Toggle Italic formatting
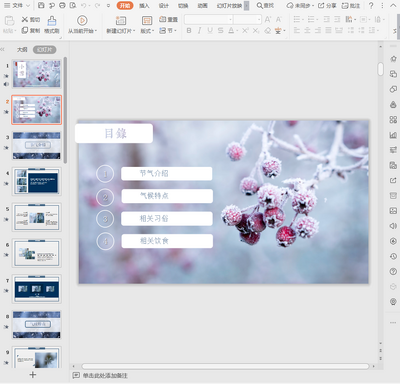The height and width of the screenshot is (384, 400). coord(199,31)
